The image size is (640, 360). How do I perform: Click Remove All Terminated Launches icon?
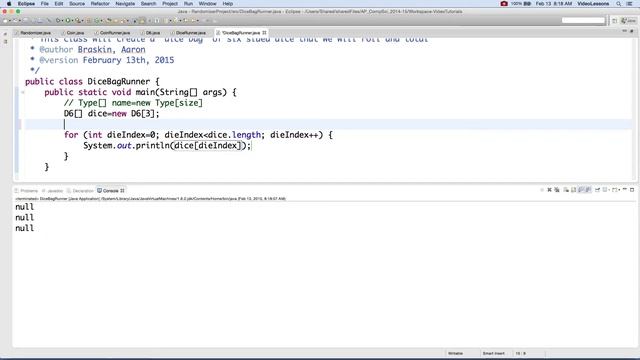[557, 190]
